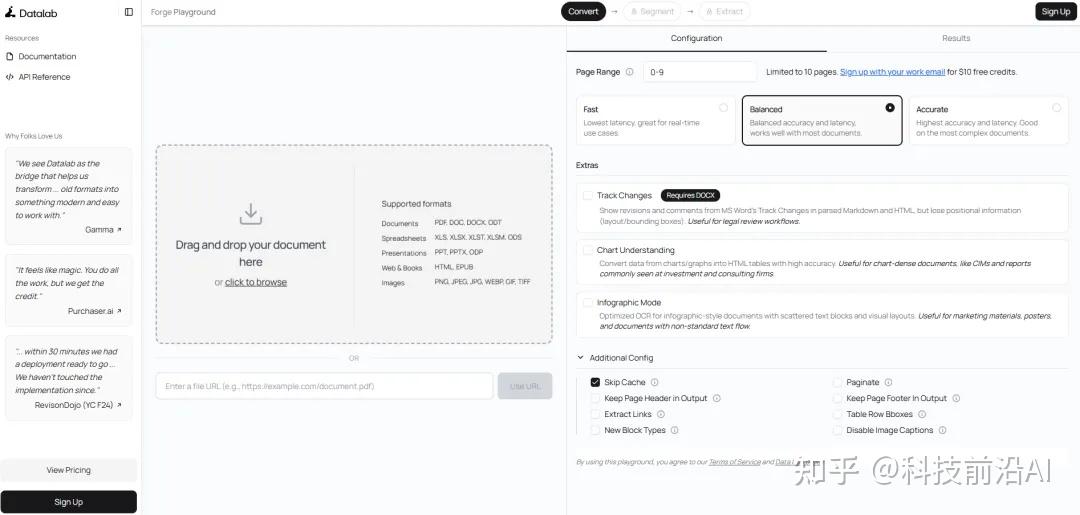Collapse the sidebar with the panel toggle icon
1080x515 pixels.
(129, 12)
